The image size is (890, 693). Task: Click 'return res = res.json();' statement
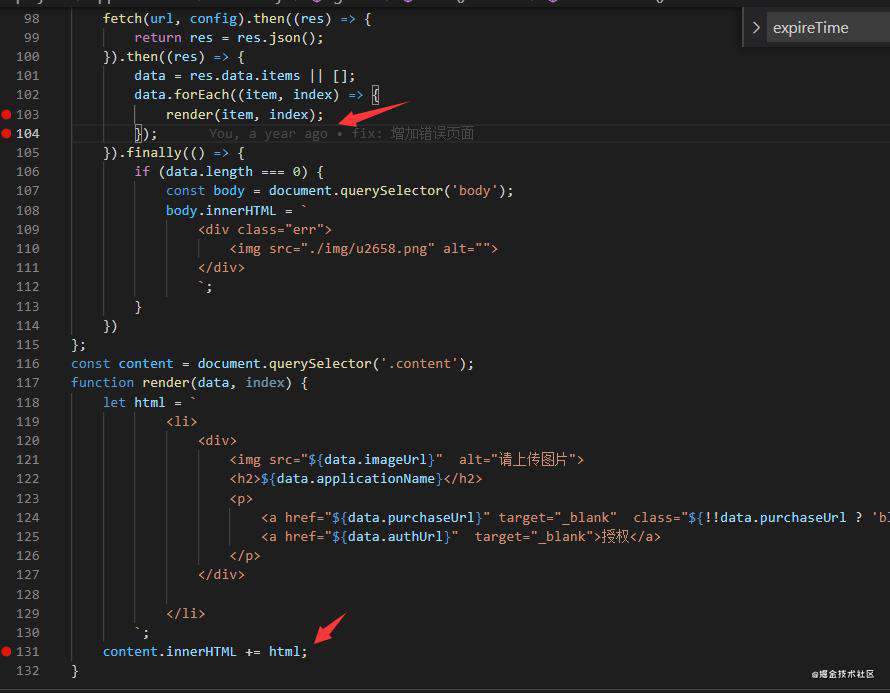[229, 38]
